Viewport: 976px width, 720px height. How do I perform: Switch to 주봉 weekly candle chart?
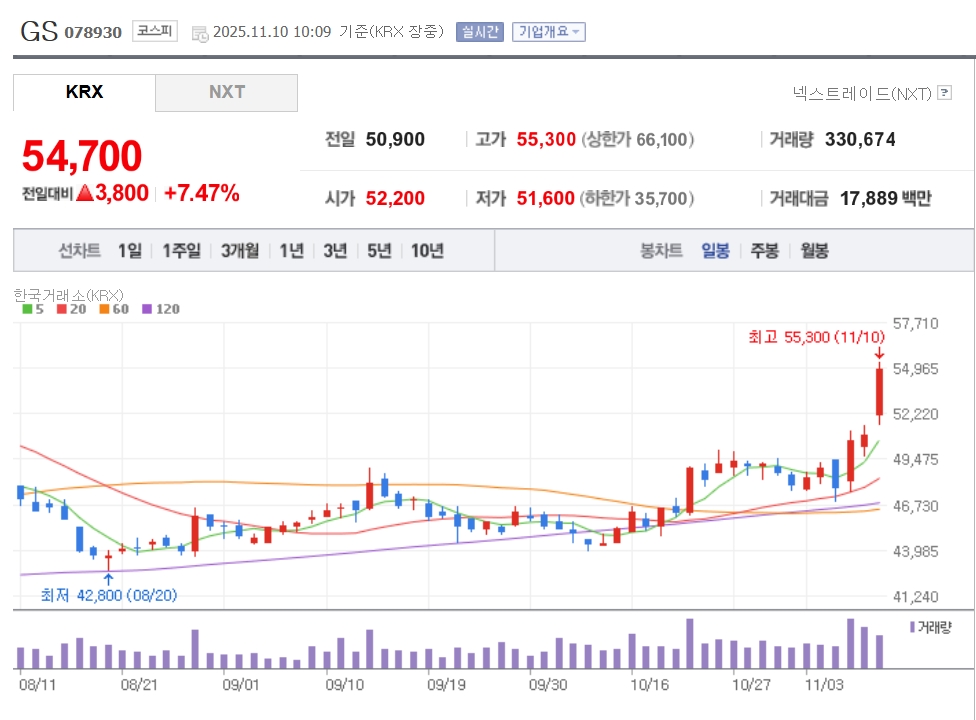(764, 250)
